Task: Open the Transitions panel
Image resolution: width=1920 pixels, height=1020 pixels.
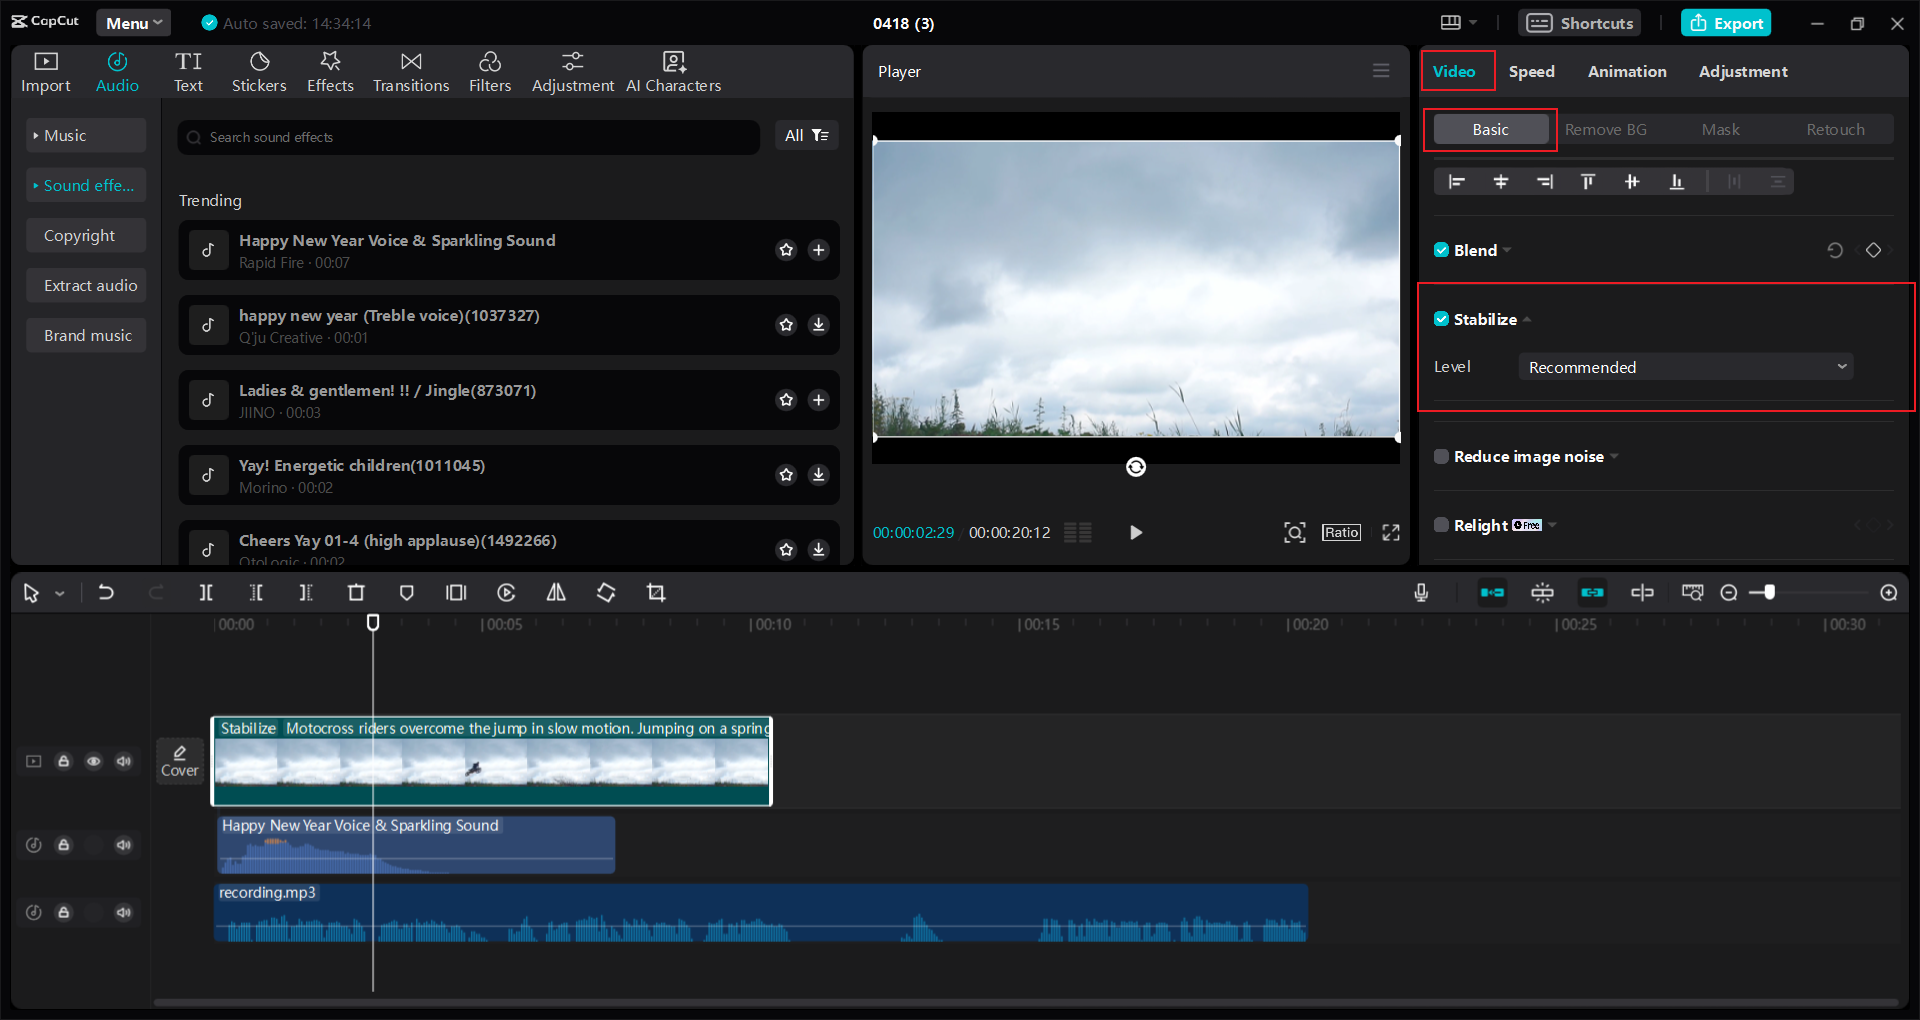Action: (x=410, y=70)
